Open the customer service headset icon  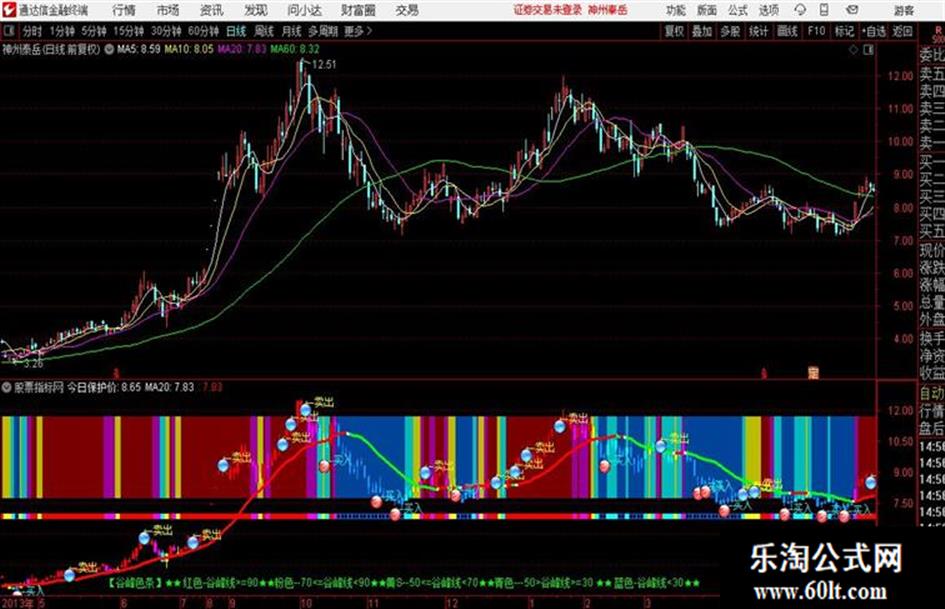point(800,10)
